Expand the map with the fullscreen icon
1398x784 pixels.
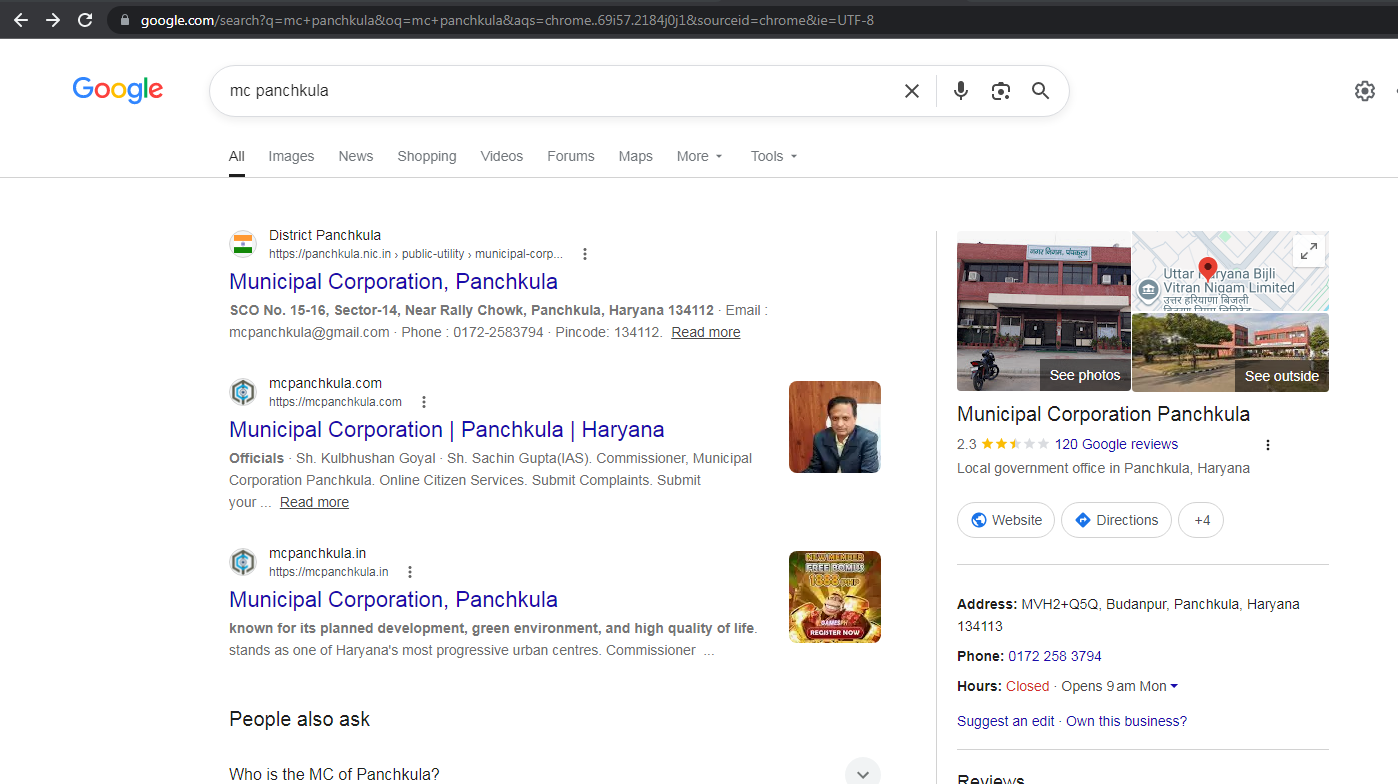[1309, 251]
